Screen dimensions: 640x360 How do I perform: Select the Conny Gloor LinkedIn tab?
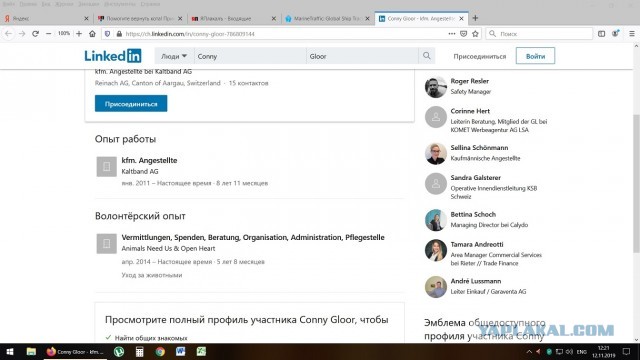[421, 19]
